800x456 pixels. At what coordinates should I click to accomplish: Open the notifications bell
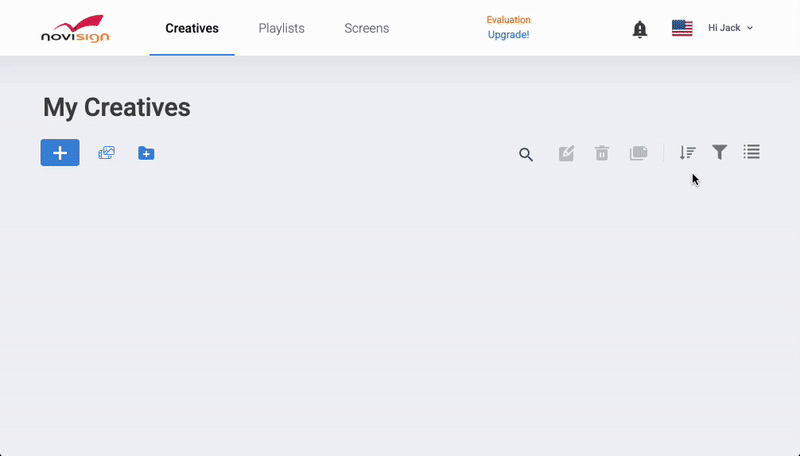click(640, 29)
